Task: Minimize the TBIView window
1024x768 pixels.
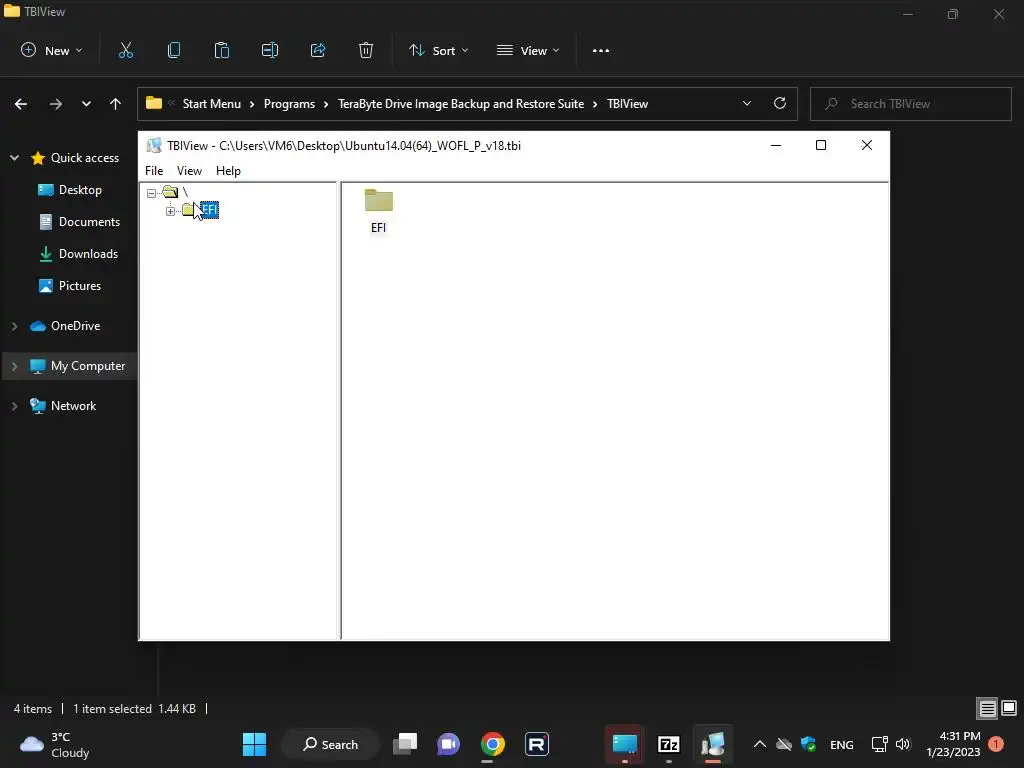Action: [776, 146]
